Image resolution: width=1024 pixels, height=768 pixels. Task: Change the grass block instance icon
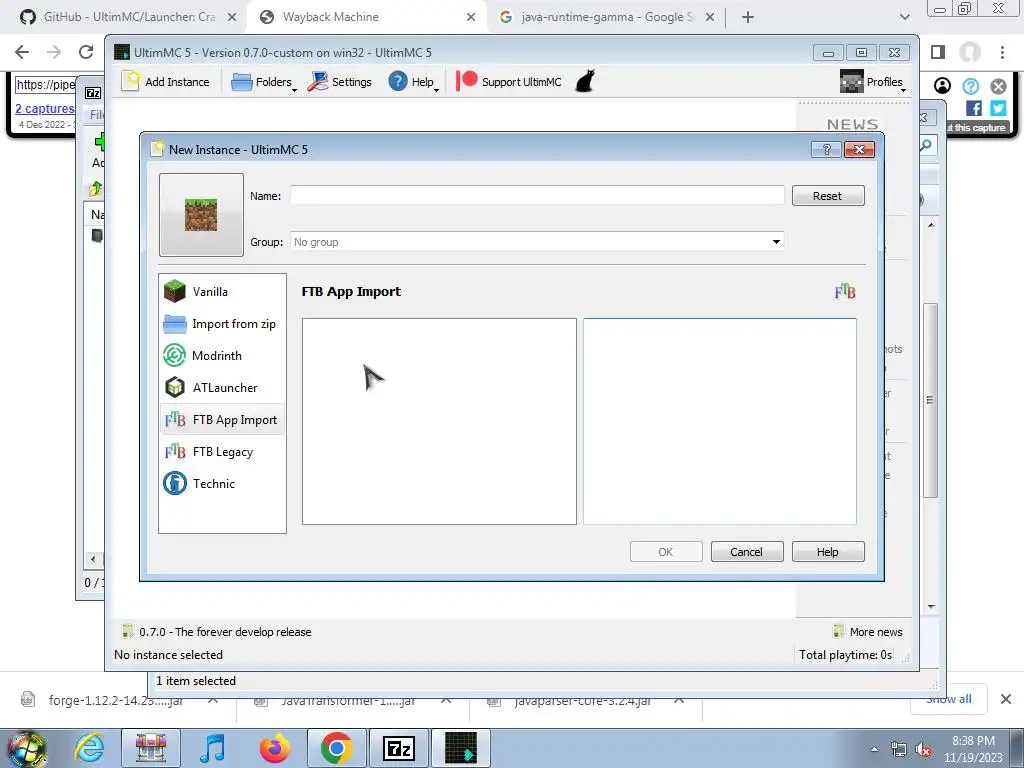(201, 215)
